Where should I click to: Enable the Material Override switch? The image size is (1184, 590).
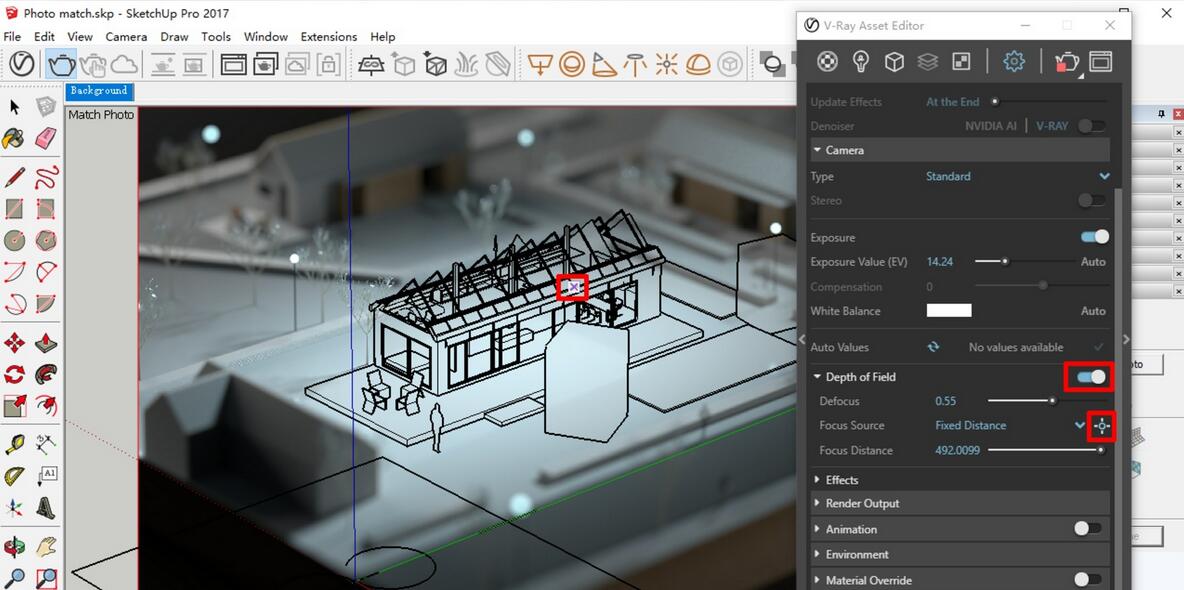coord(1087,580)
